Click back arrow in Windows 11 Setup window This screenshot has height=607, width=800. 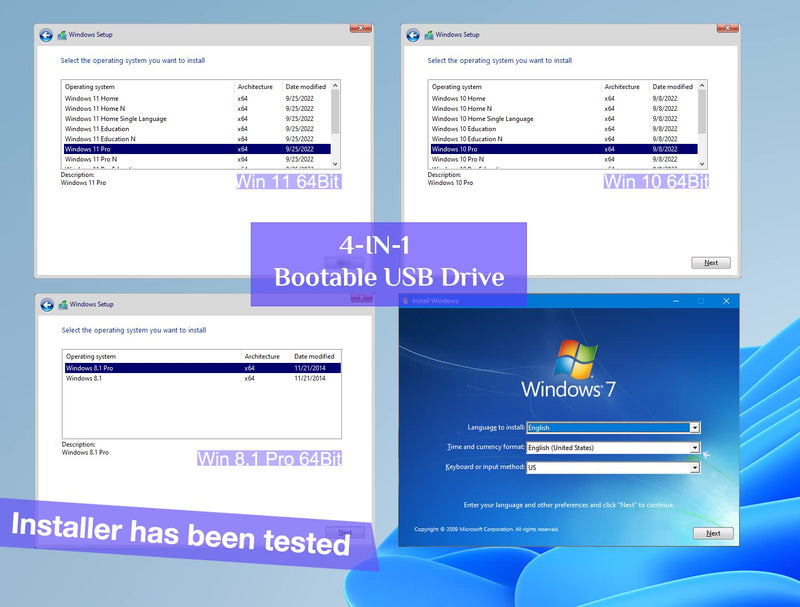46,35
